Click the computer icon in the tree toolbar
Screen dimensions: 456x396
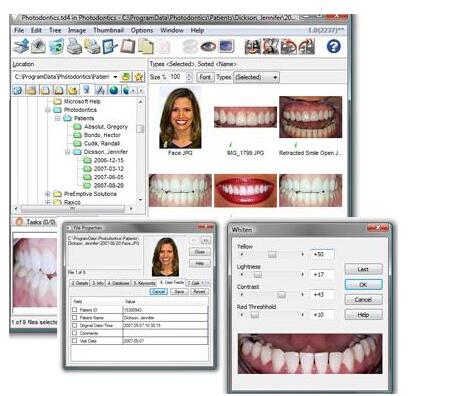pyautogui.click(x=86, y=90)
